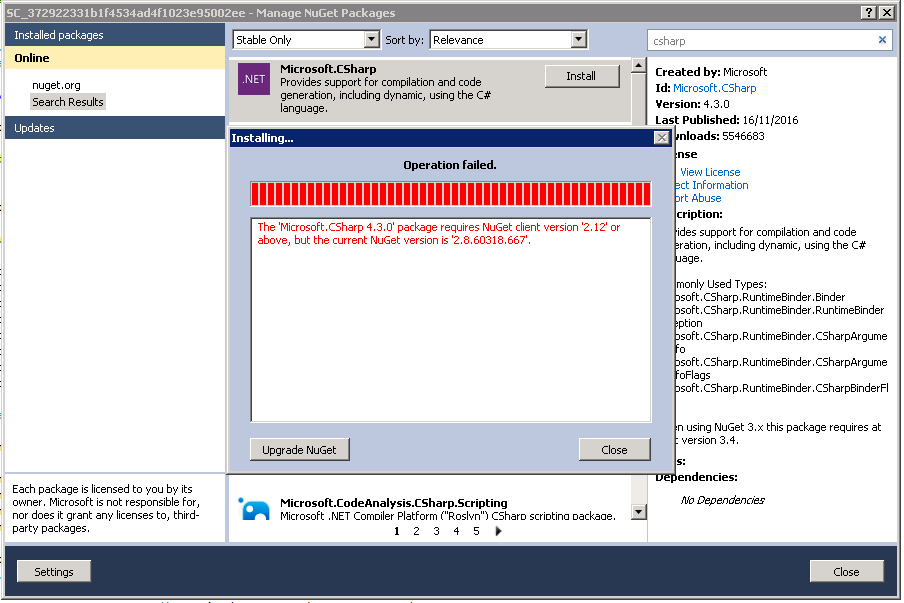
Task: Select the nuget.org source
Action: (56, 85)
